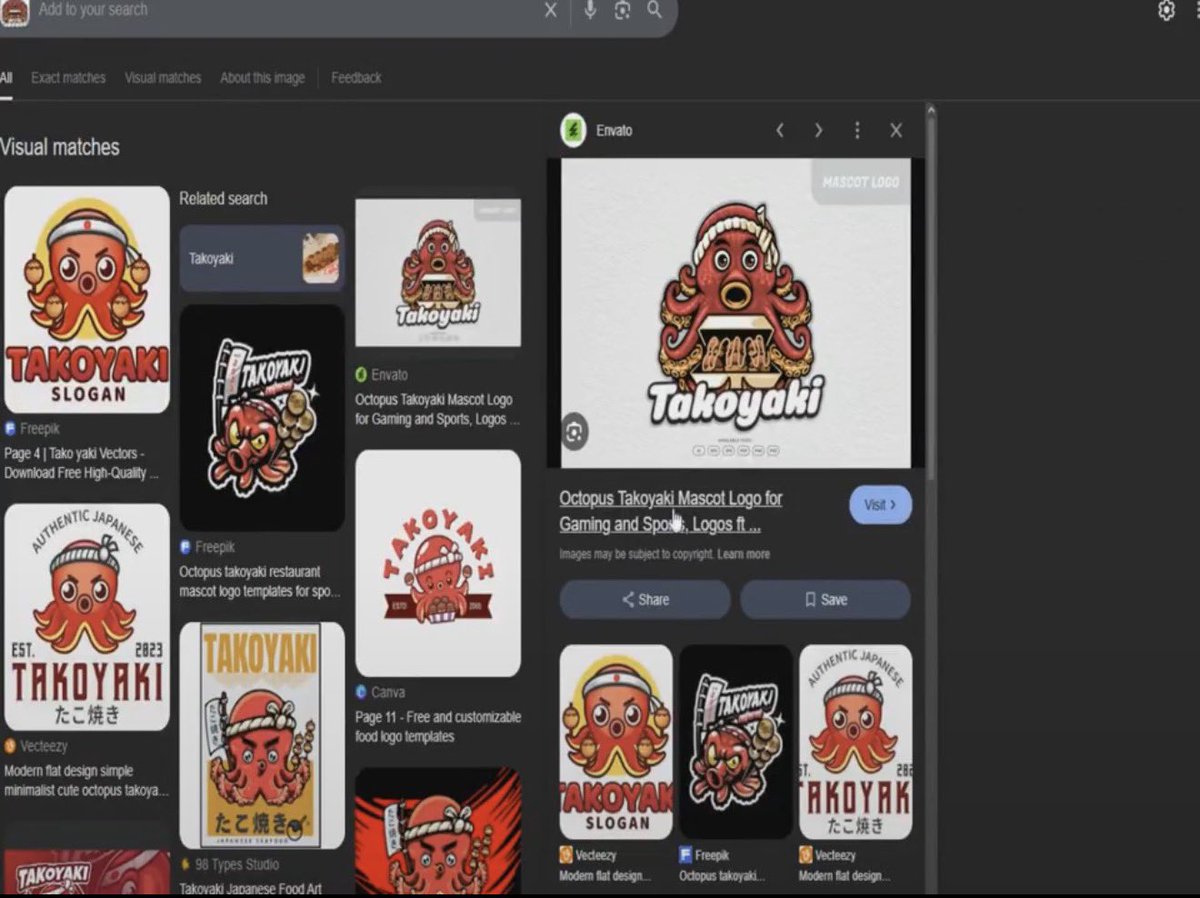Screen dimensions: 1200x898
Task: Search within preview image lens icon
Action: [574, 432]
